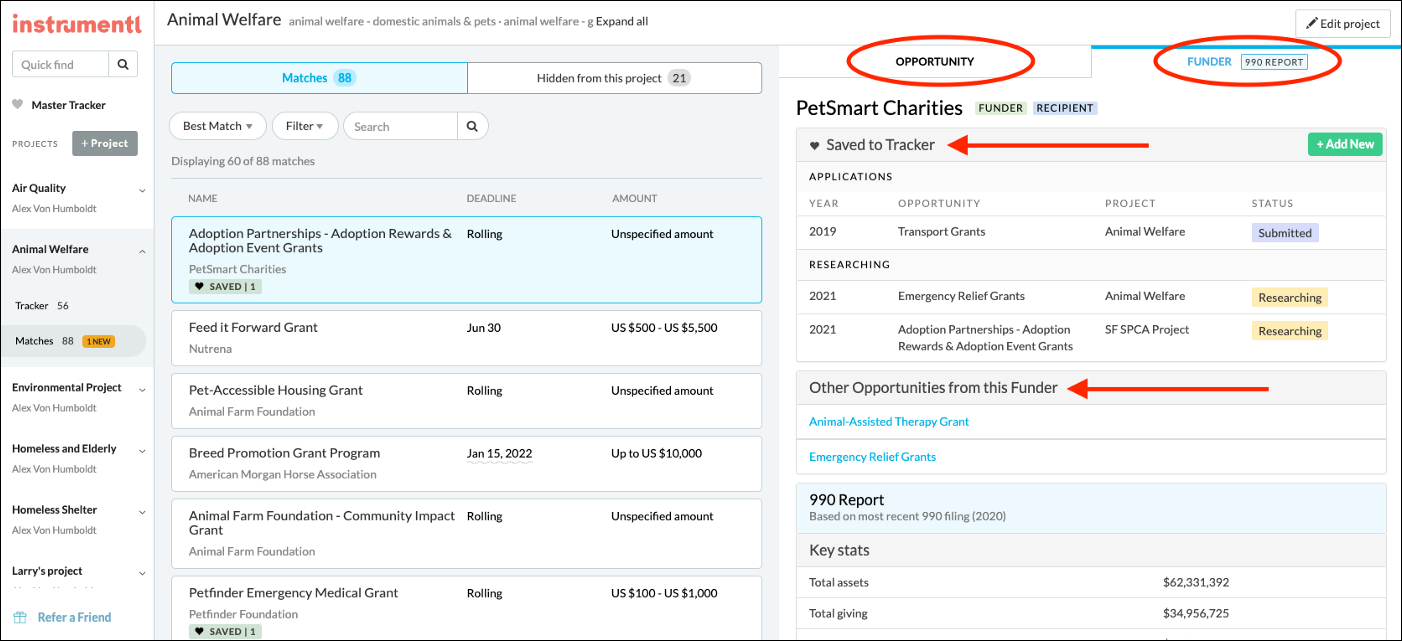Expand Larry's project chevron
This screenshot has width=1402, height=641.
coord(142,572)
